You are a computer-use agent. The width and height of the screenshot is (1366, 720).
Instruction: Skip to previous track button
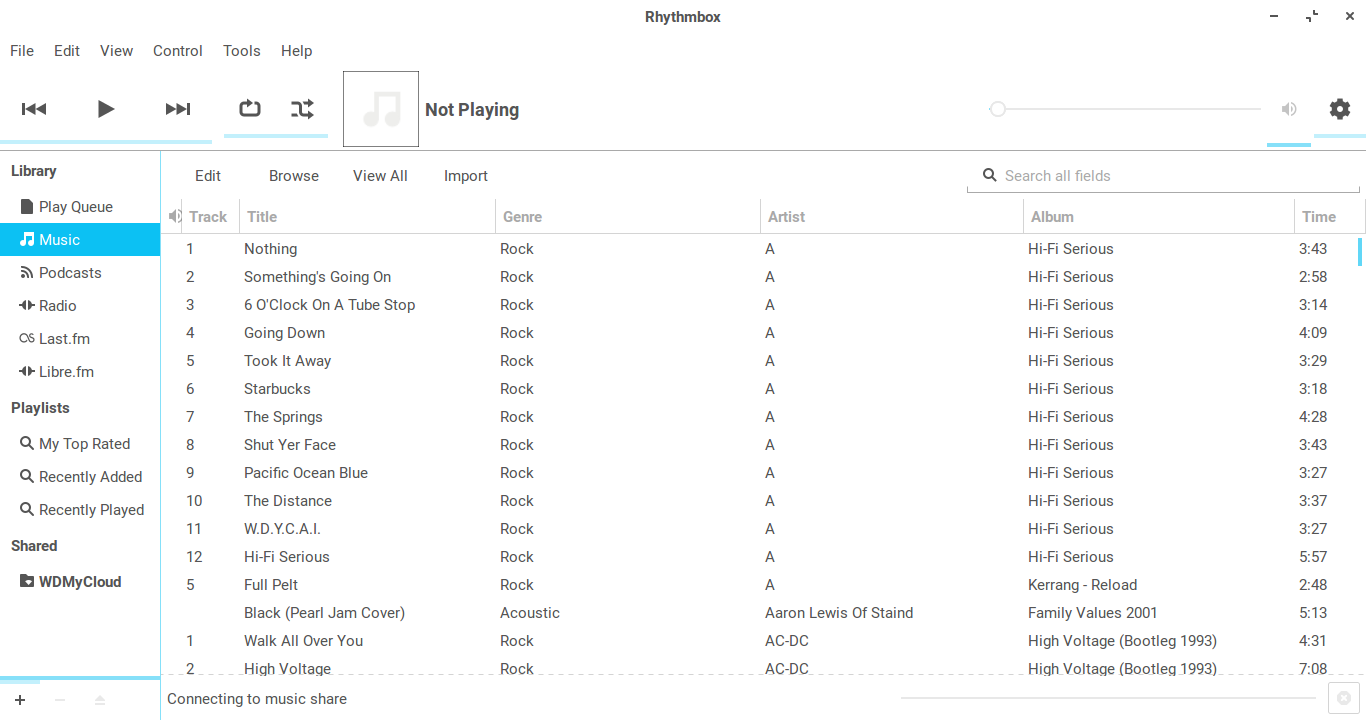coord(34,109)
